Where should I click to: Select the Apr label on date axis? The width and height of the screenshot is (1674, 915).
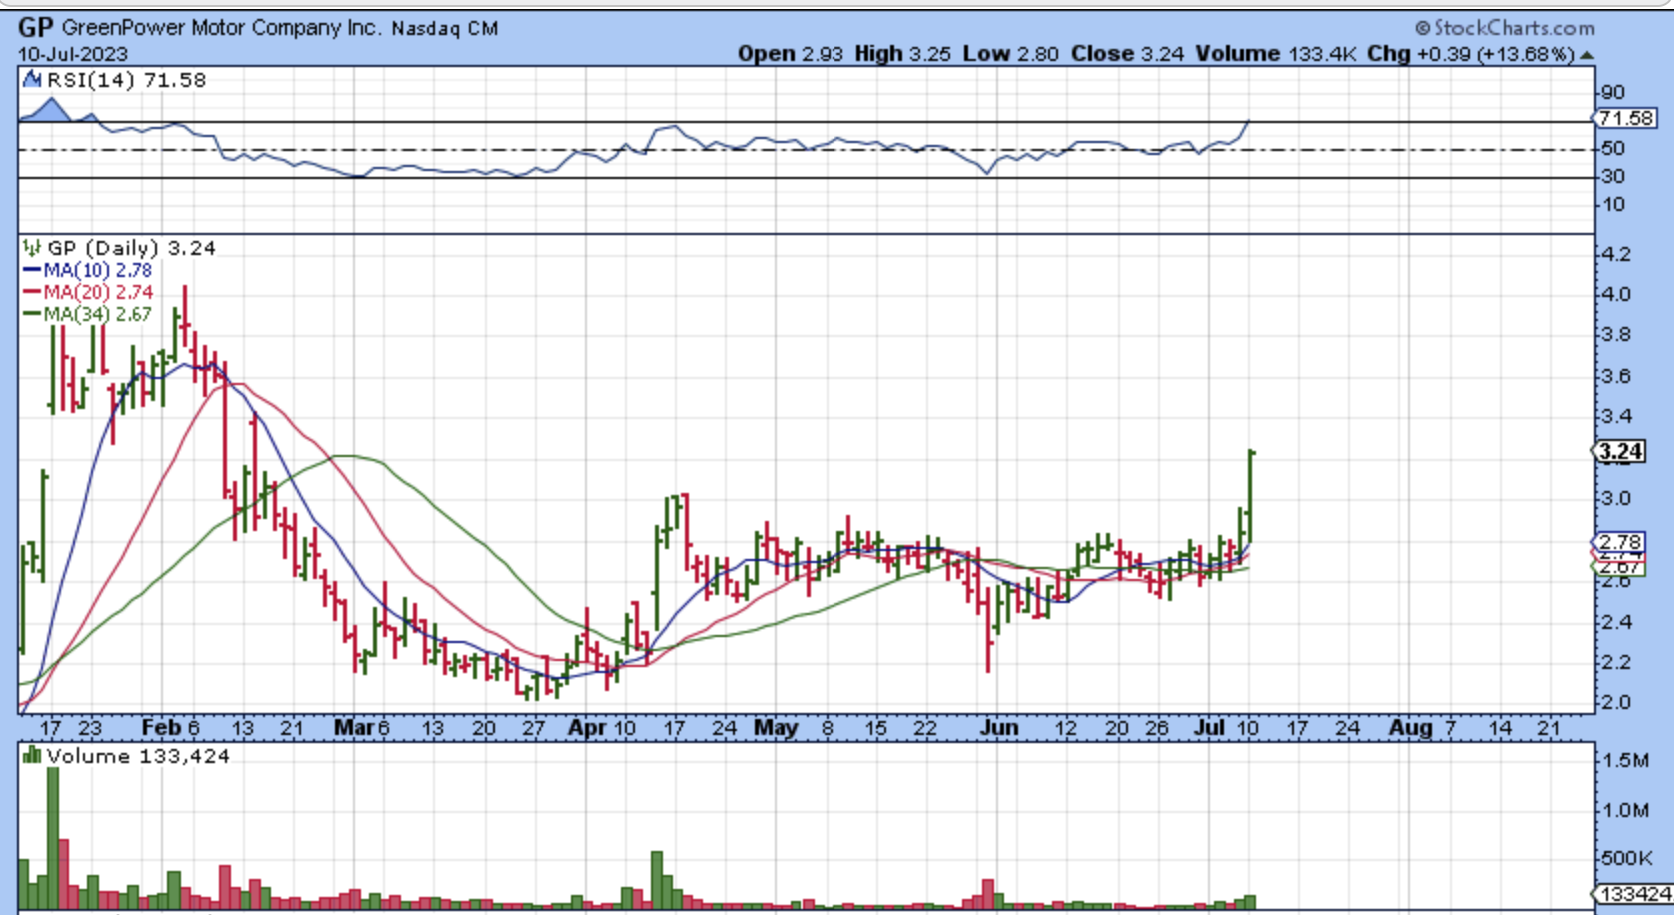coord(585,728)
